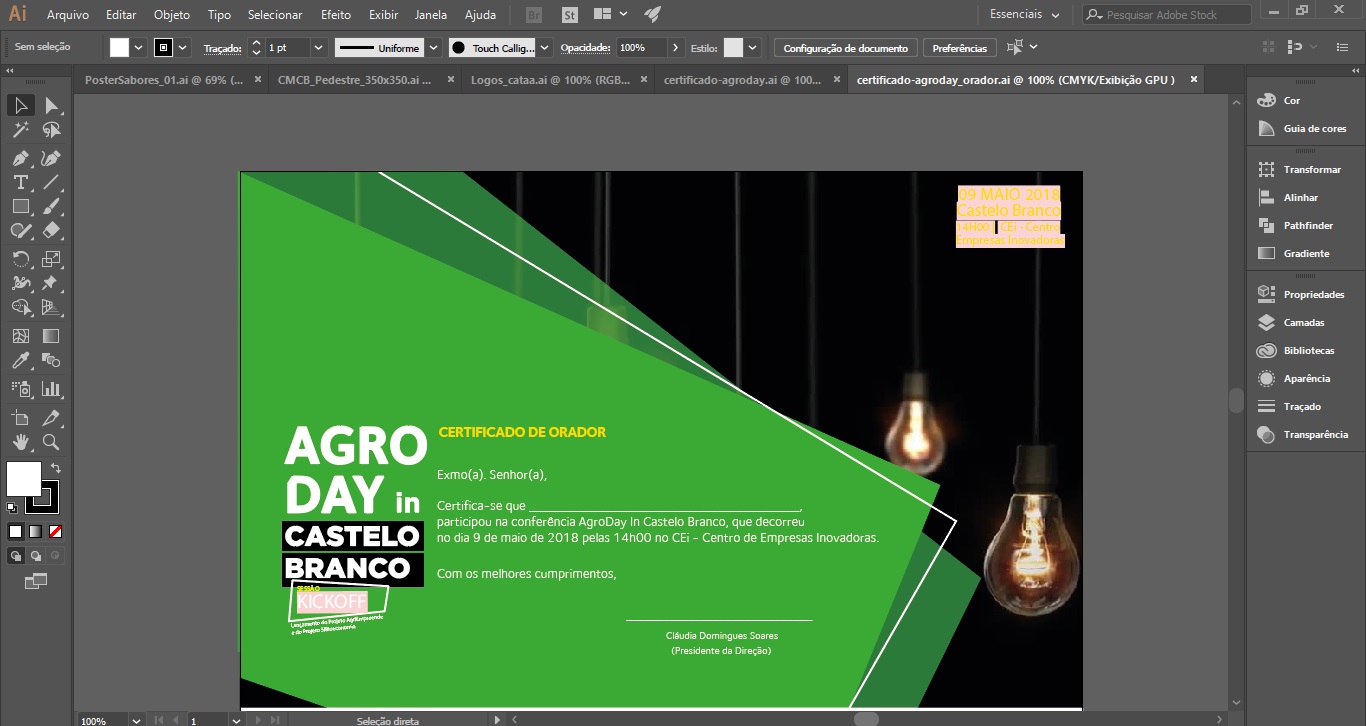Set paint mode to solid Color
1366x726 pixels.
[x=15, y=531]
